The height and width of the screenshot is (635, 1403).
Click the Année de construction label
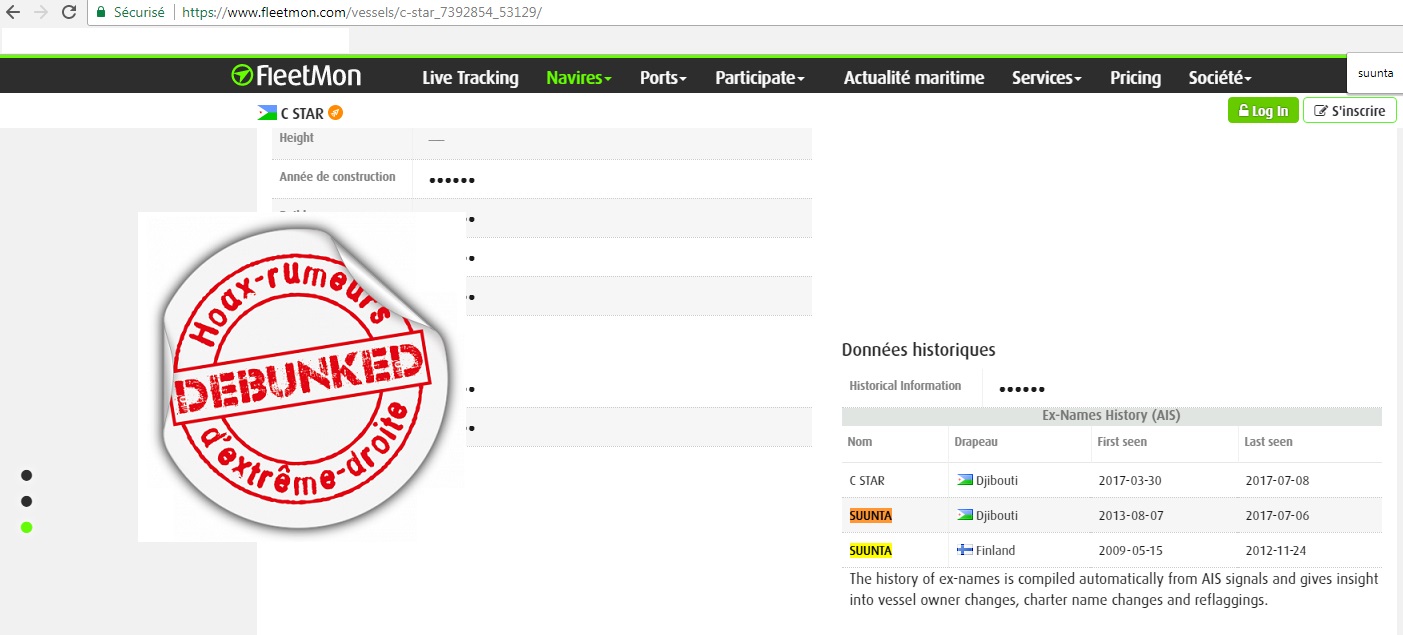tap(337, 177)
